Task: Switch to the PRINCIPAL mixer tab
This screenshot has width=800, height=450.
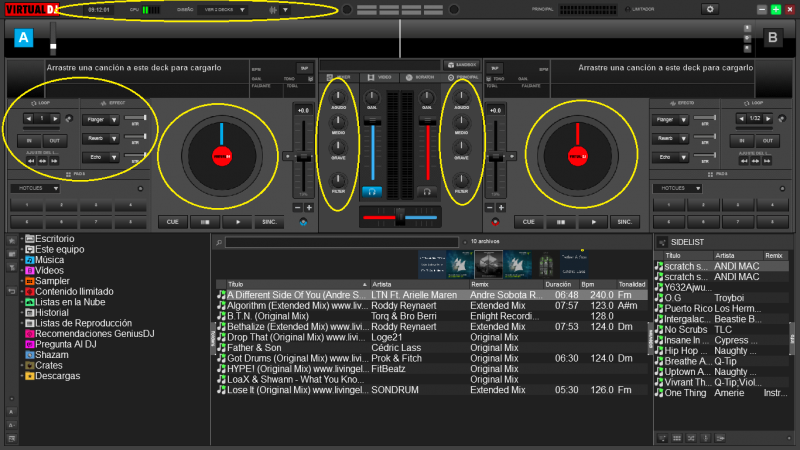Action: 462,78
